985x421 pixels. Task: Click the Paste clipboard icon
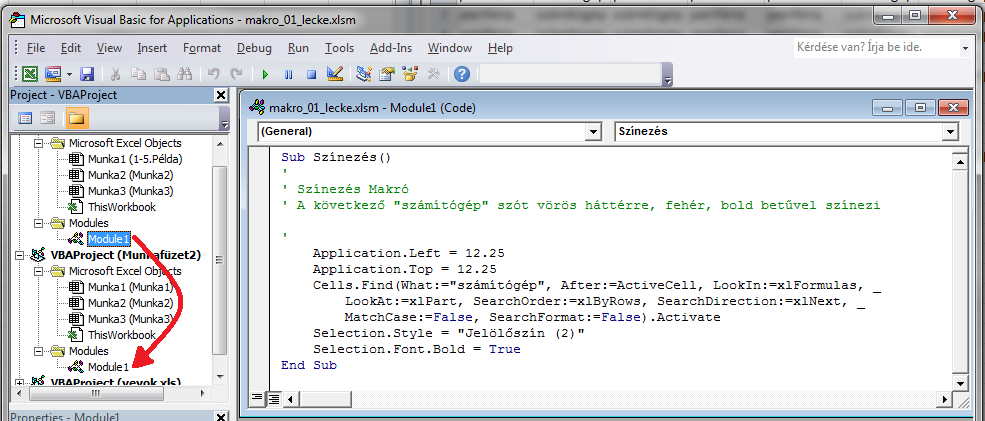[161, 74]
